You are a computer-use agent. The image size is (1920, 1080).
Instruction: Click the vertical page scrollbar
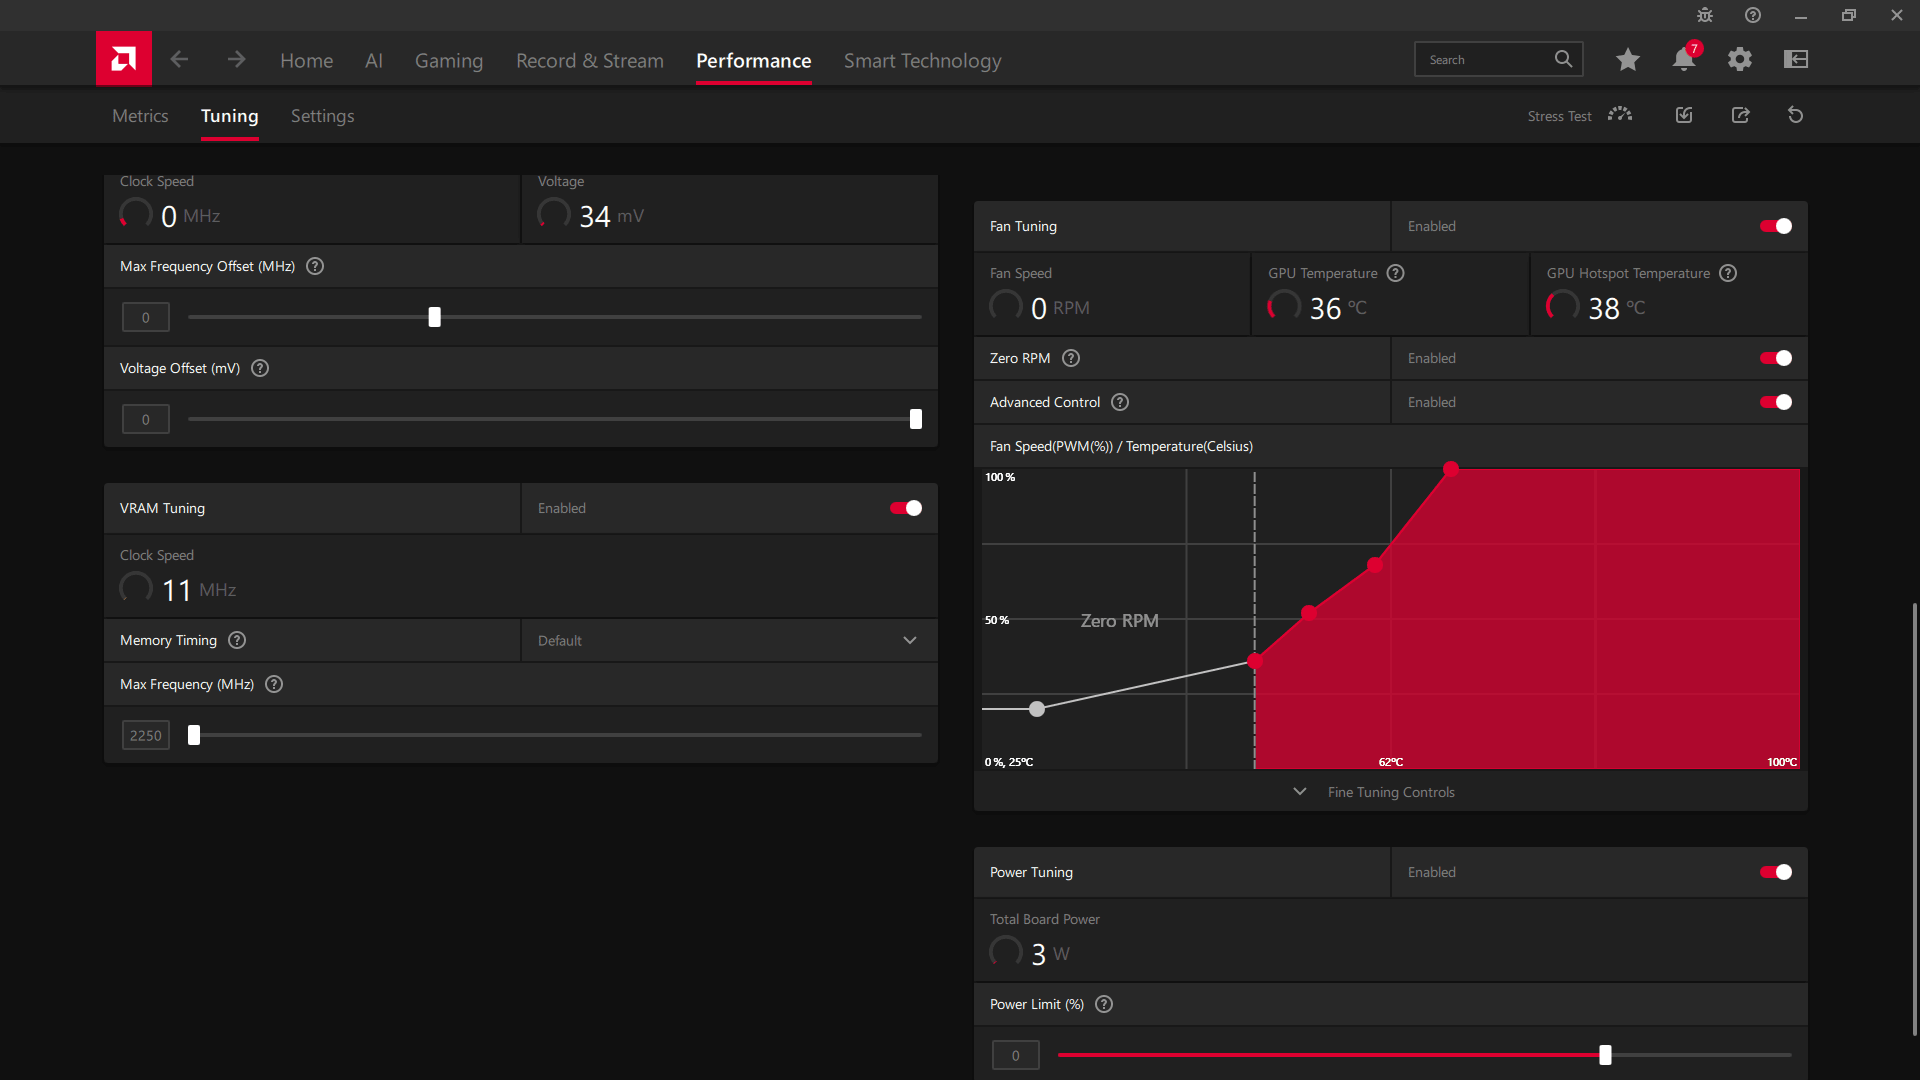pos(1914,820)
